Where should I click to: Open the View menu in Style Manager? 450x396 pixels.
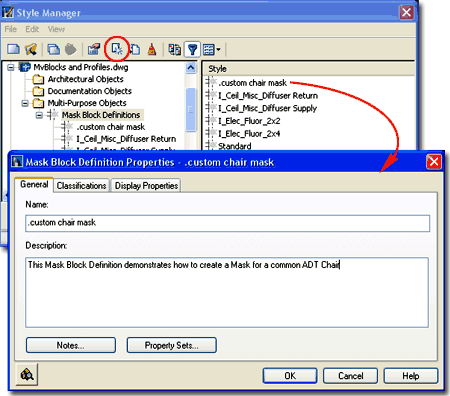(x=56, y=29)
